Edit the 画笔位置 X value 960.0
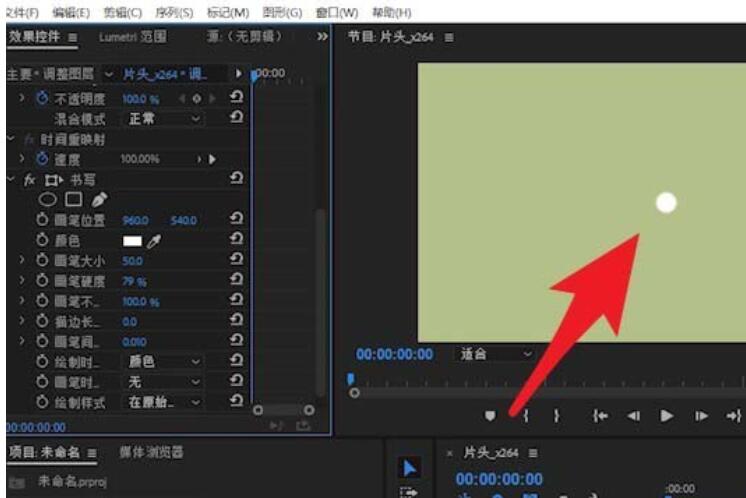Viewport: 746px width, 498px height. pos(136,220)
